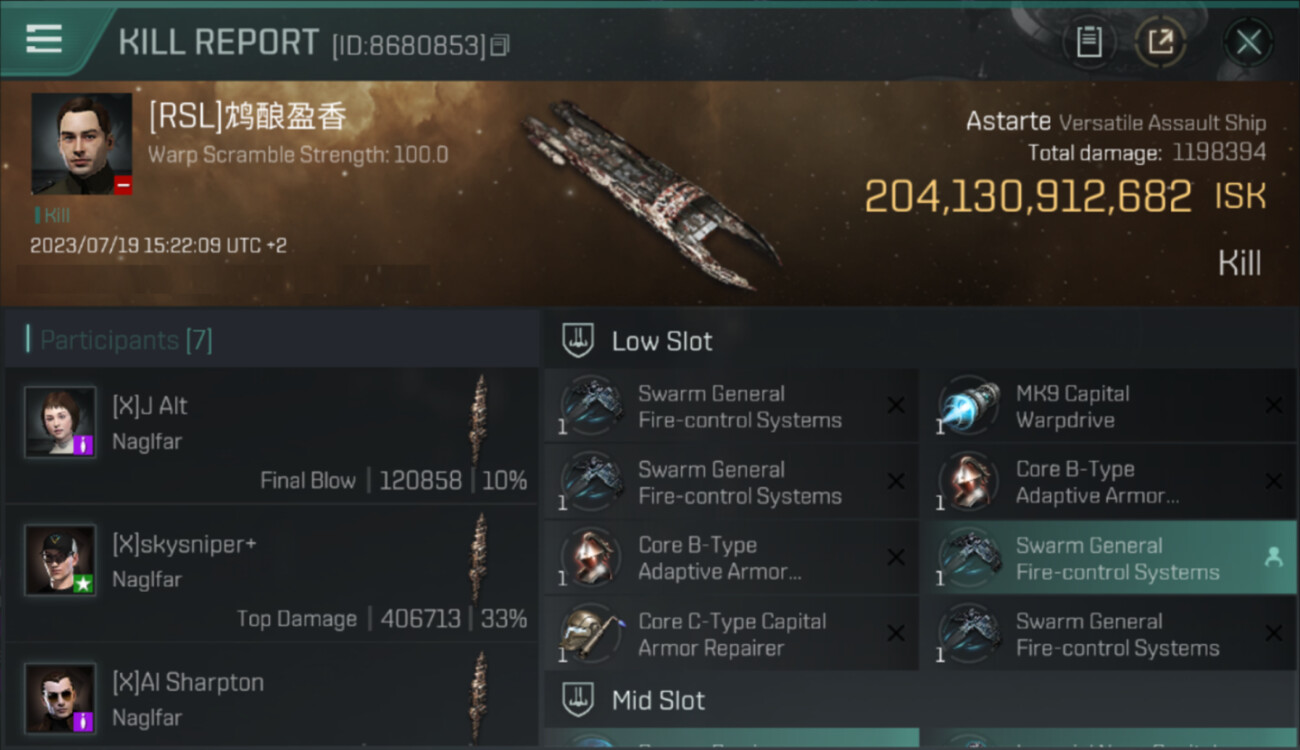This screenshot has height=750, width=1300.
Task: Click the highlighted Swarm General module person icon
Action: [x=1273, y=558]
